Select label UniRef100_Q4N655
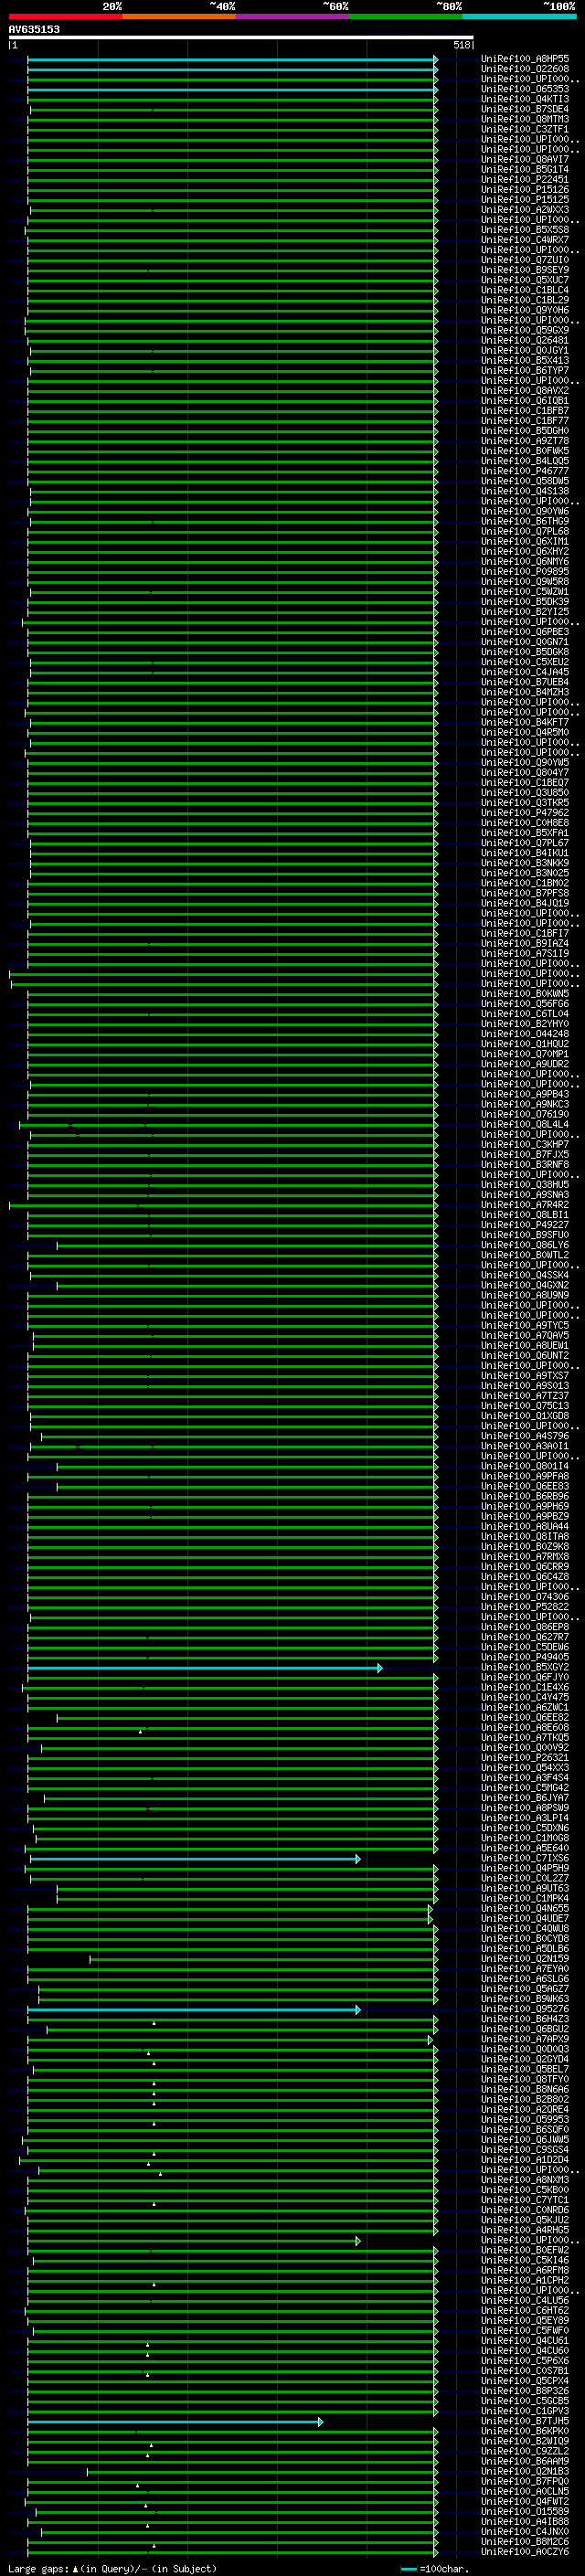Viewport: 585px width, 2576px height. (x=525, y=1908)
